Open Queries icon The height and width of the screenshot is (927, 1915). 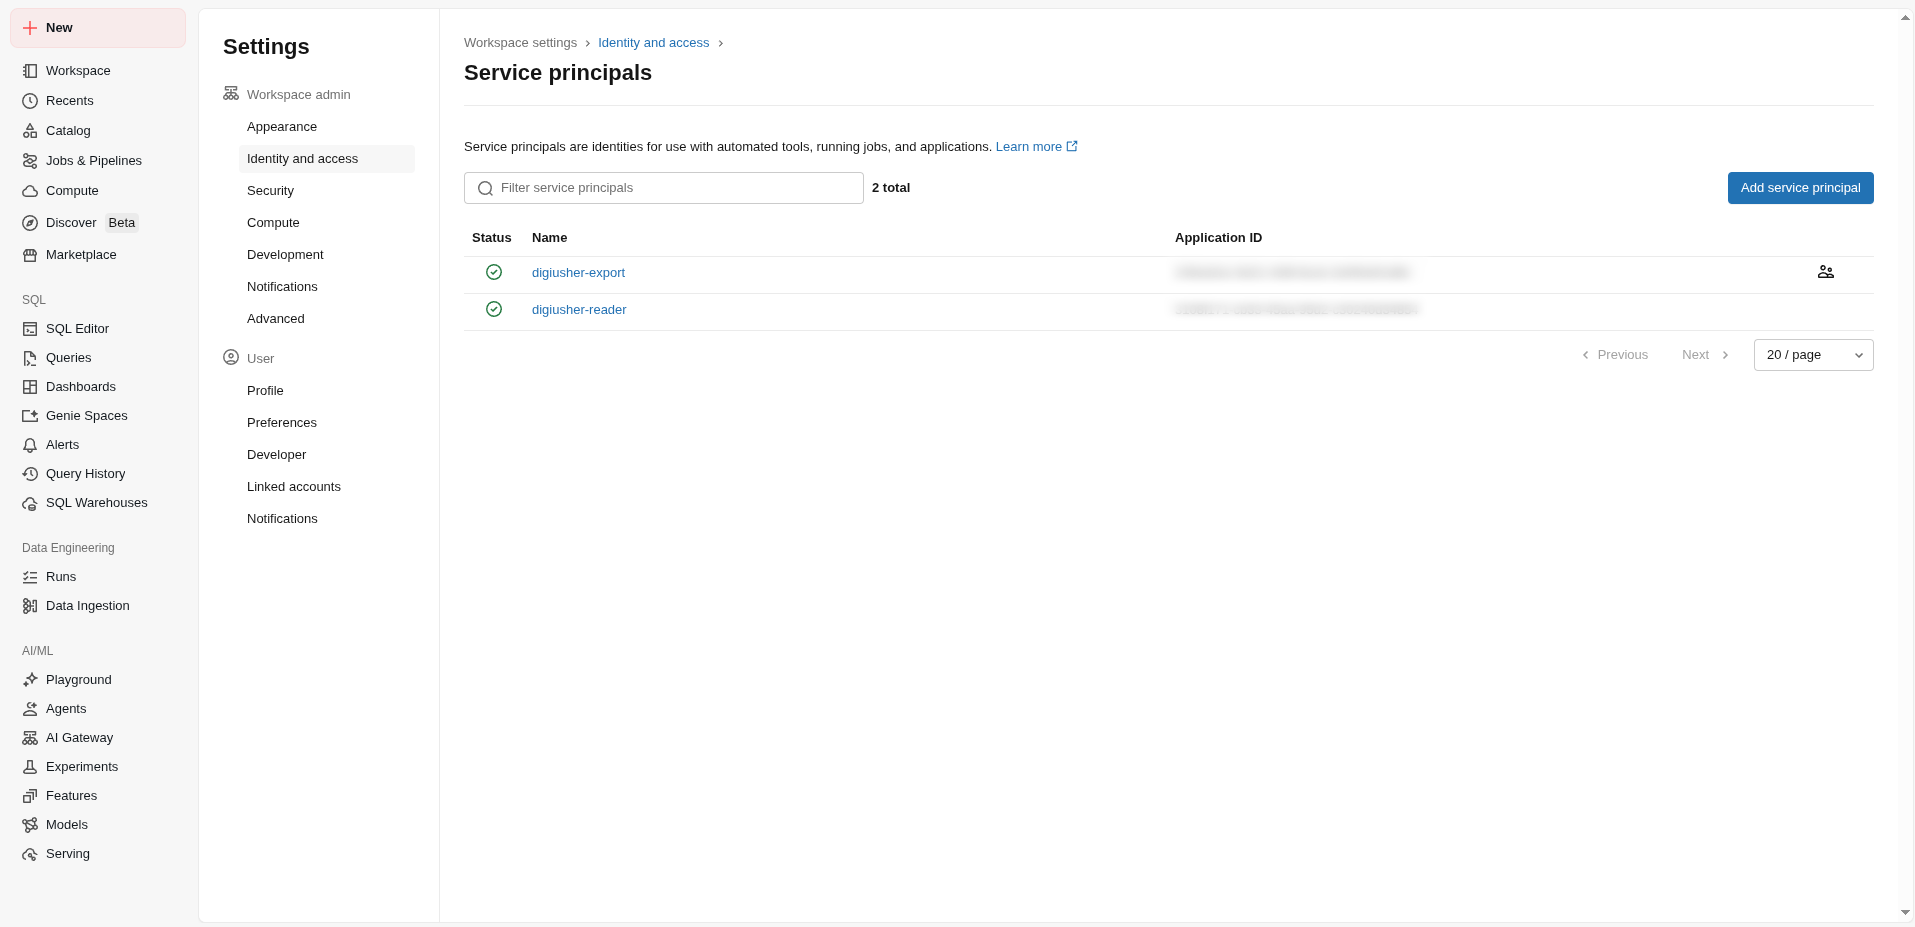(30, 358)
